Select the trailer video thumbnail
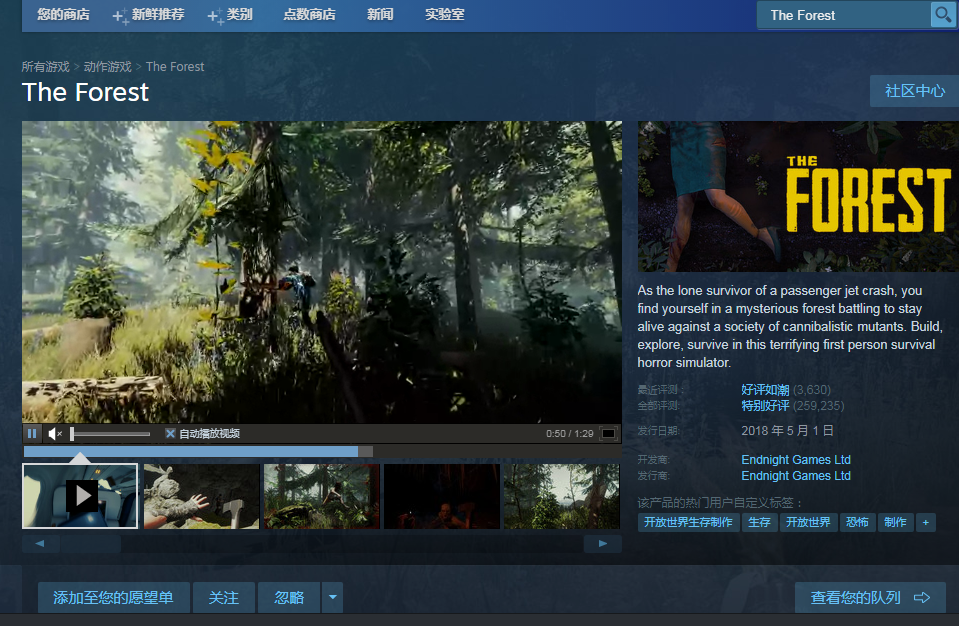The image size is (959, 626). (x=80, y=496)
